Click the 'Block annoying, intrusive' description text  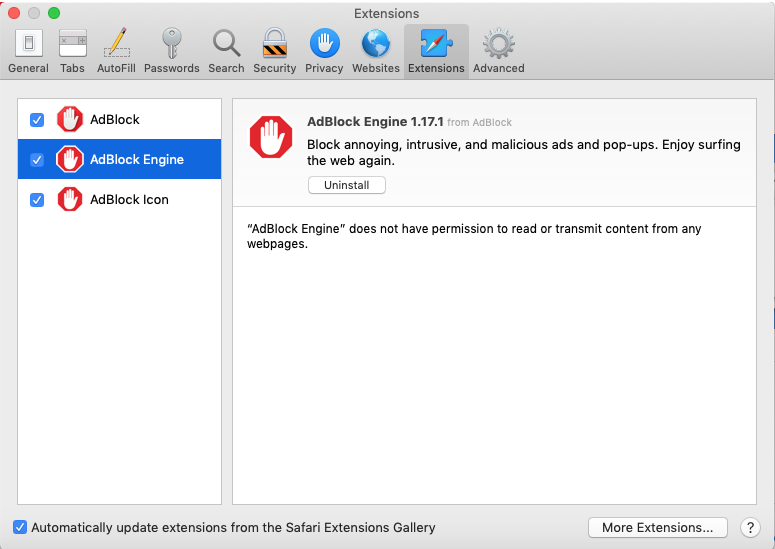pos(523,152)
